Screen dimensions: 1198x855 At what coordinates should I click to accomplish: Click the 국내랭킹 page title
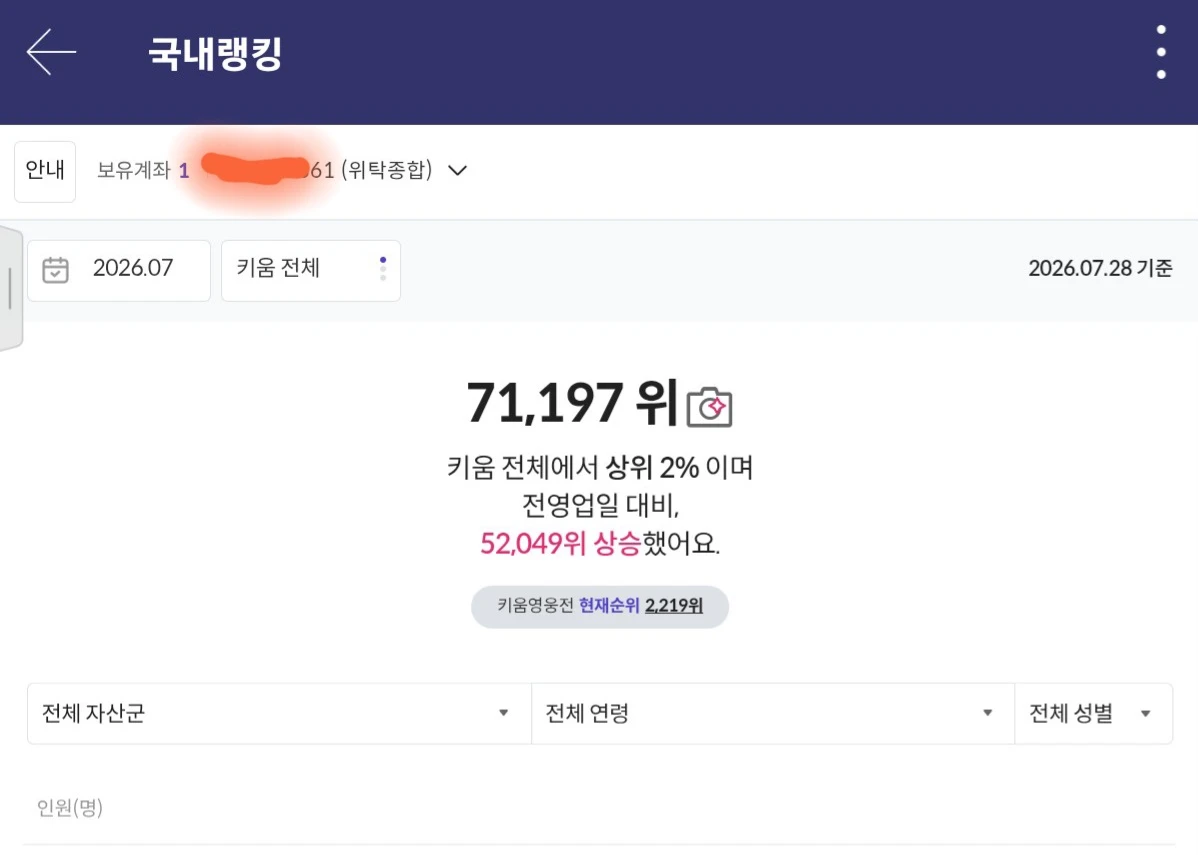click(x=215, y=53)
